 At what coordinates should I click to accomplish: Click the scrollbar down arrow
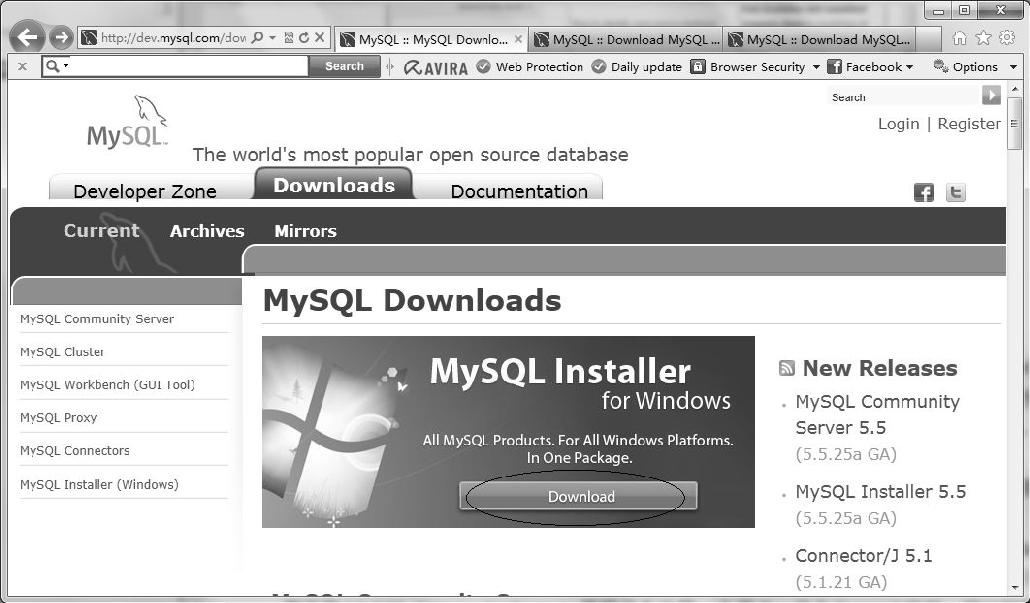[x=1014, y=589]
